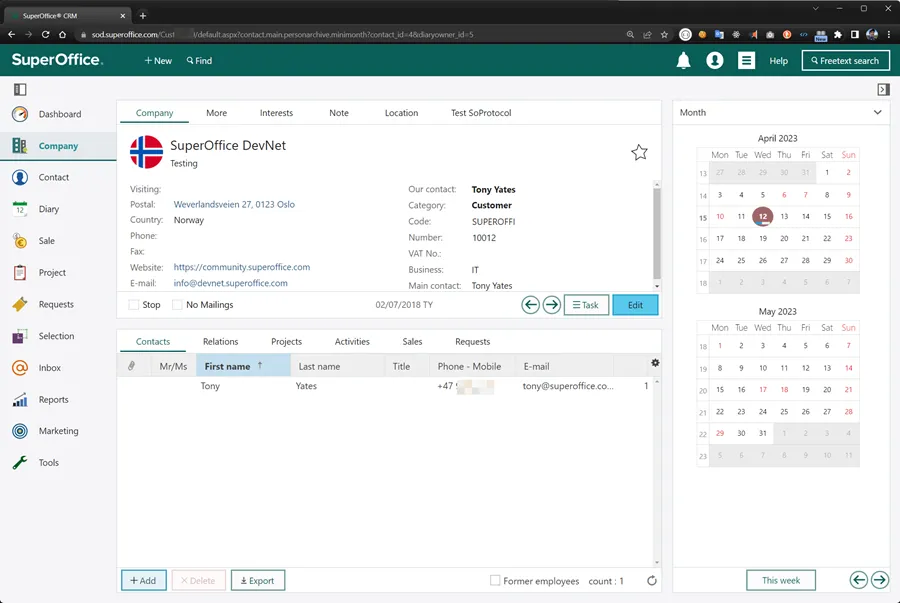Open the Dashboard navigator icon
Image resolution: width=900 pixels, height=603 pixels.
coord(20,114)
